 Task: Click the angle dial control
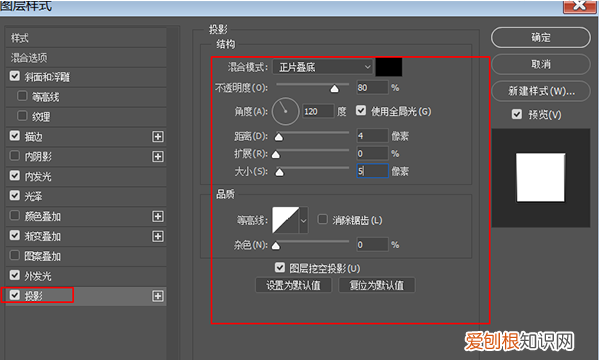coord(285,111)
